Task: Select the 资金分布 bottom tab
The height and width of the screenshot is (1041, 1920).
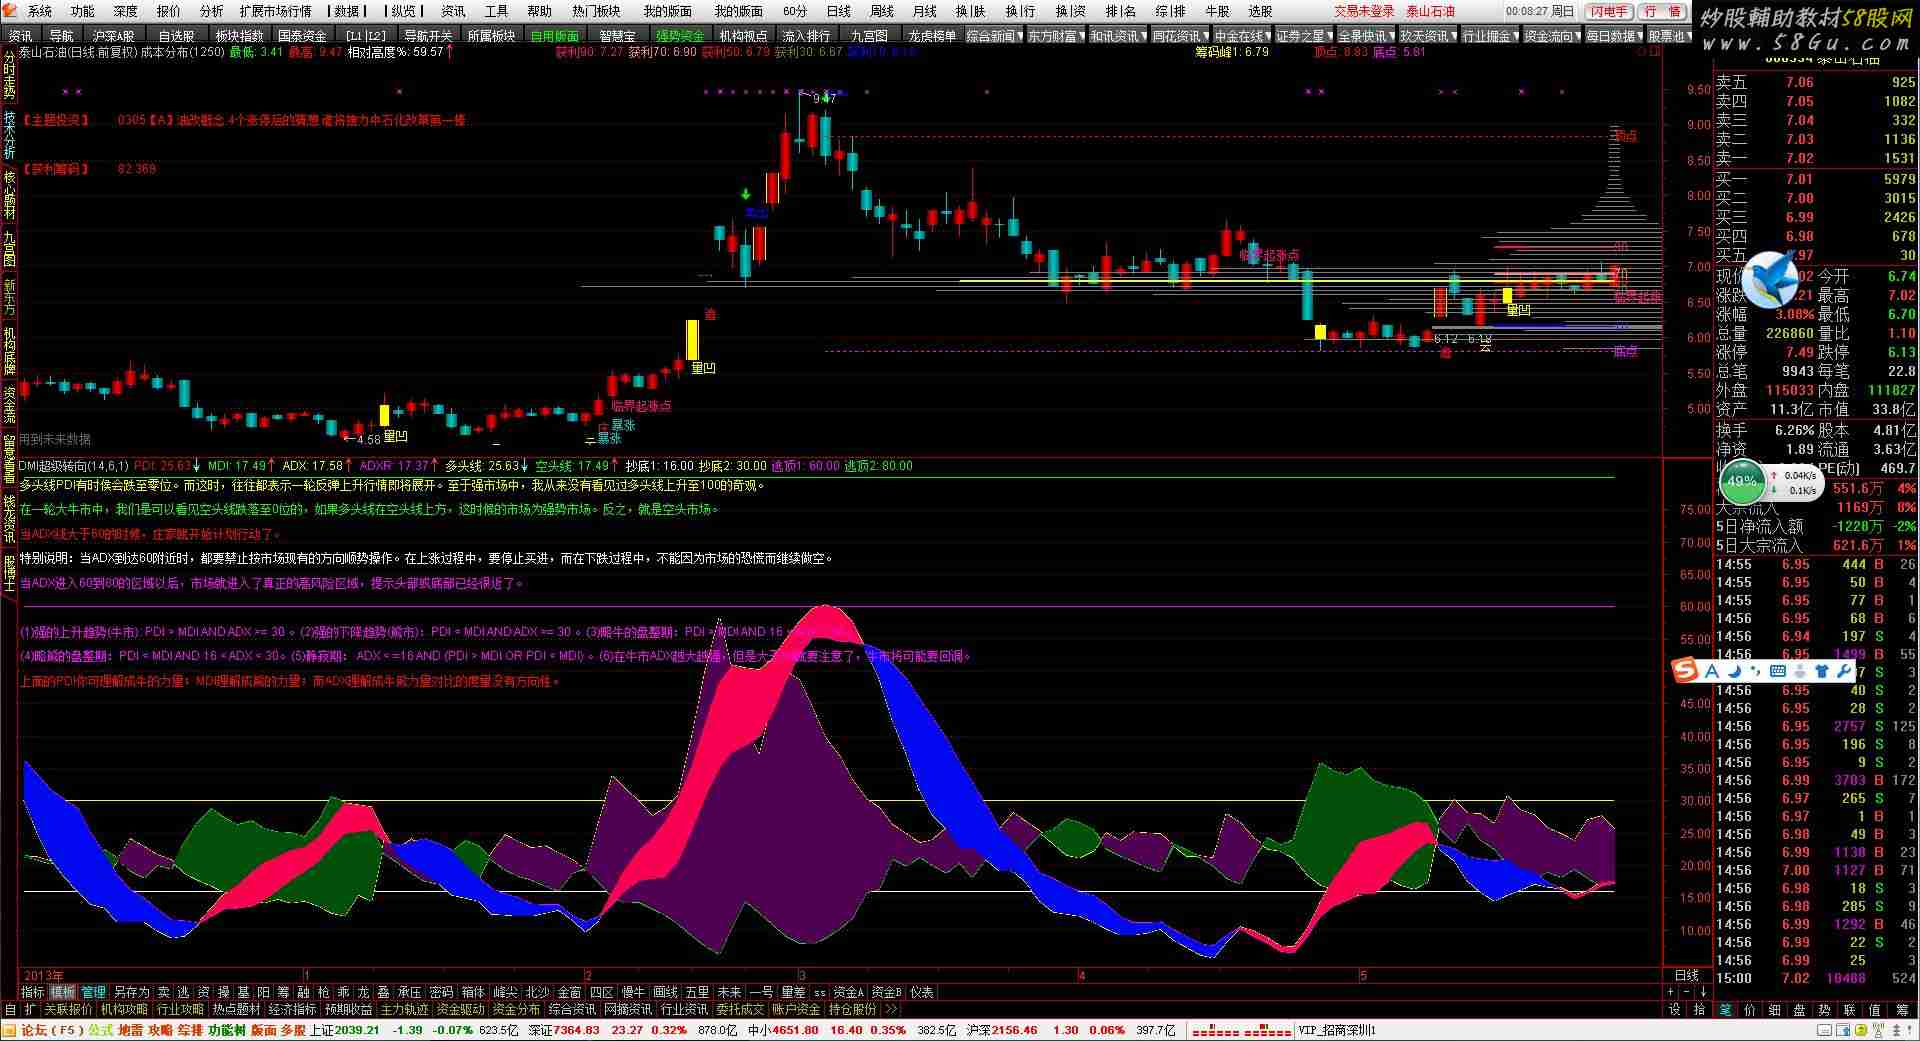Action: (x=516, y=1010)
